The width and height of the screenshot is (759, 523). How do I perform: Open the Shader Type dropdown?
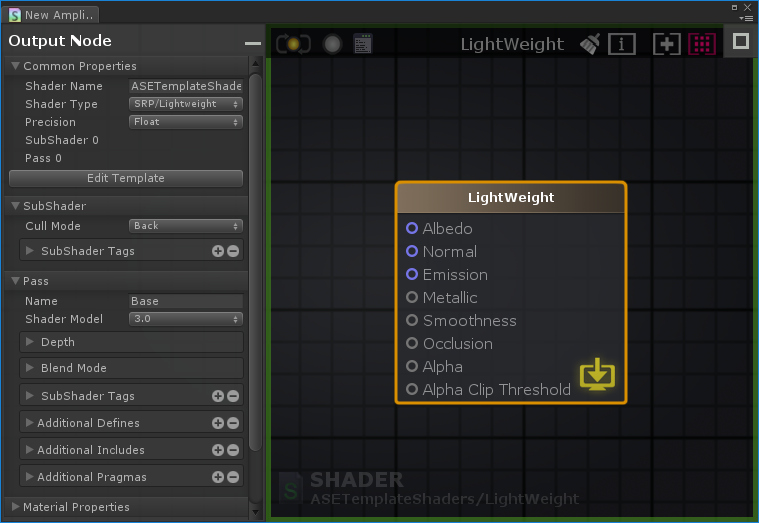186,104
